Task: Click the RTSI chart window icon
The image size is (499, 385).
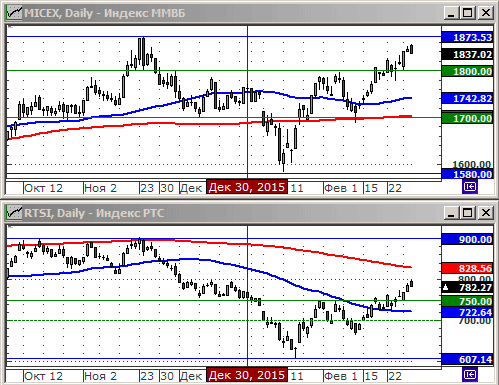Action: (x=14, y=213)
